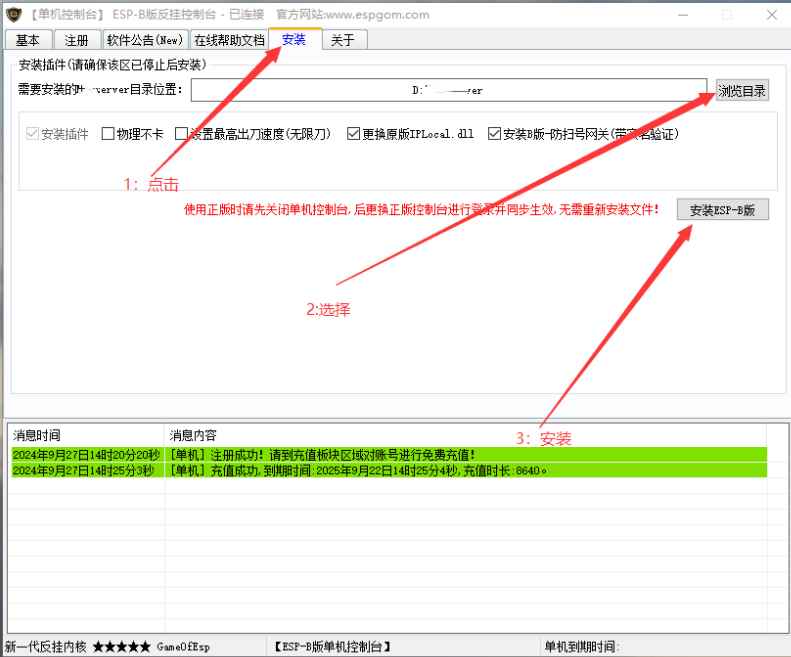The width and height of the screenshot is (791, 657).
Task: Switch to the 注册 tab
Action: click(76, 40)
